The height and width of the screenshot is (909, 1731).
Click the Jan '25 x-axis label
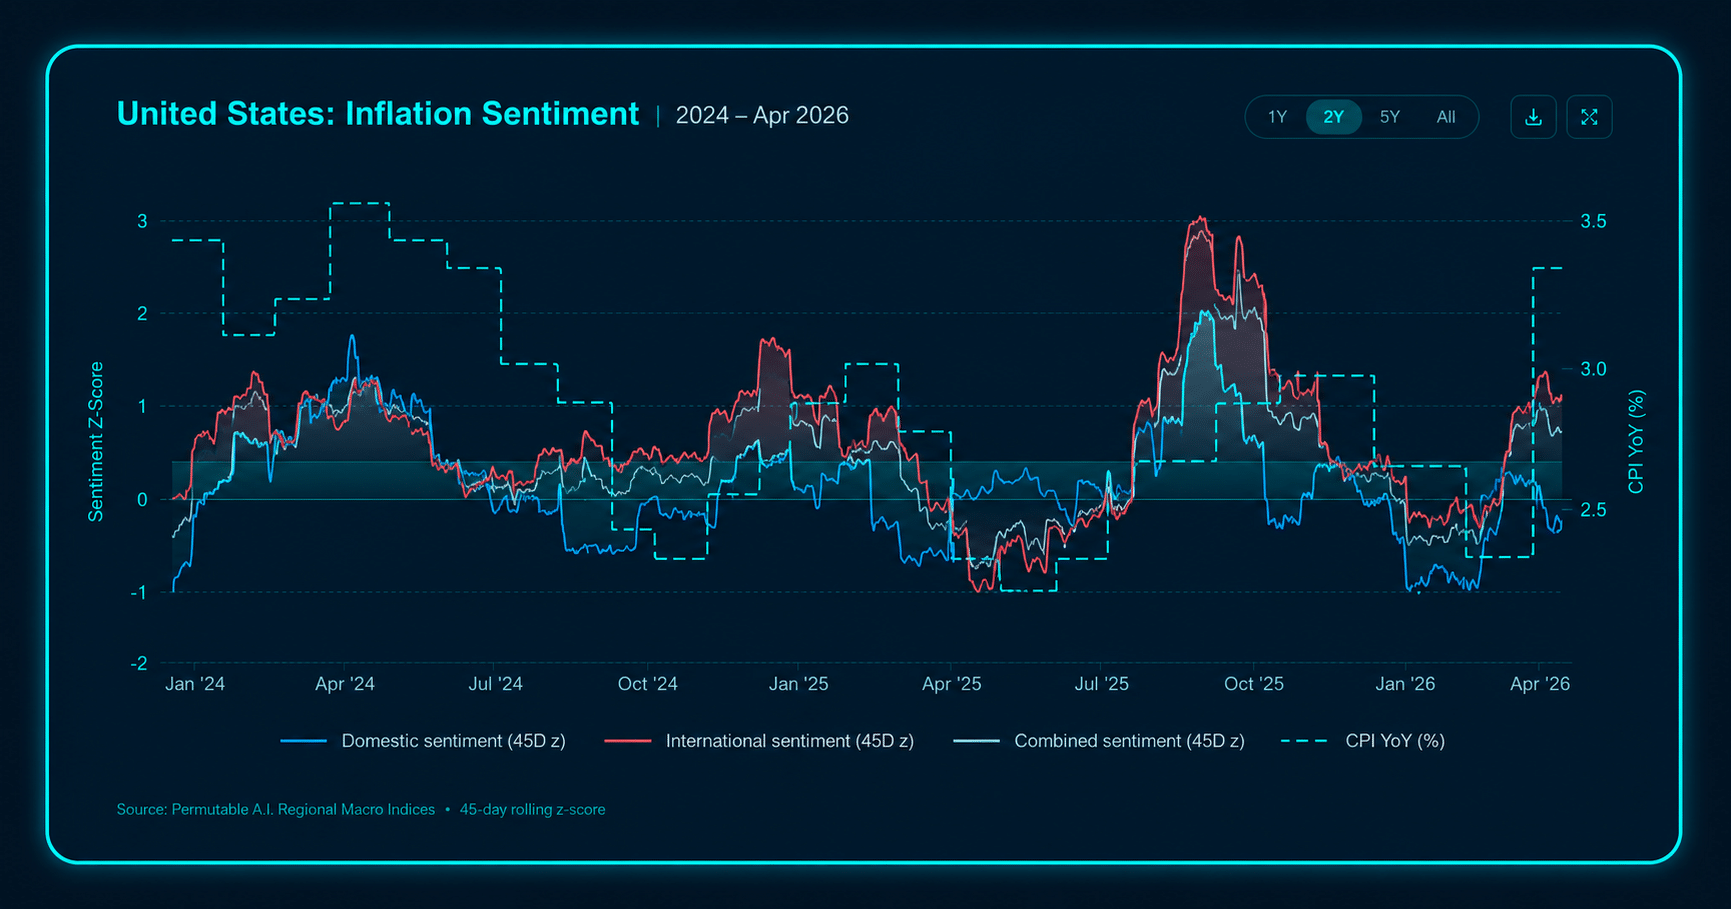tap(798, 684)
